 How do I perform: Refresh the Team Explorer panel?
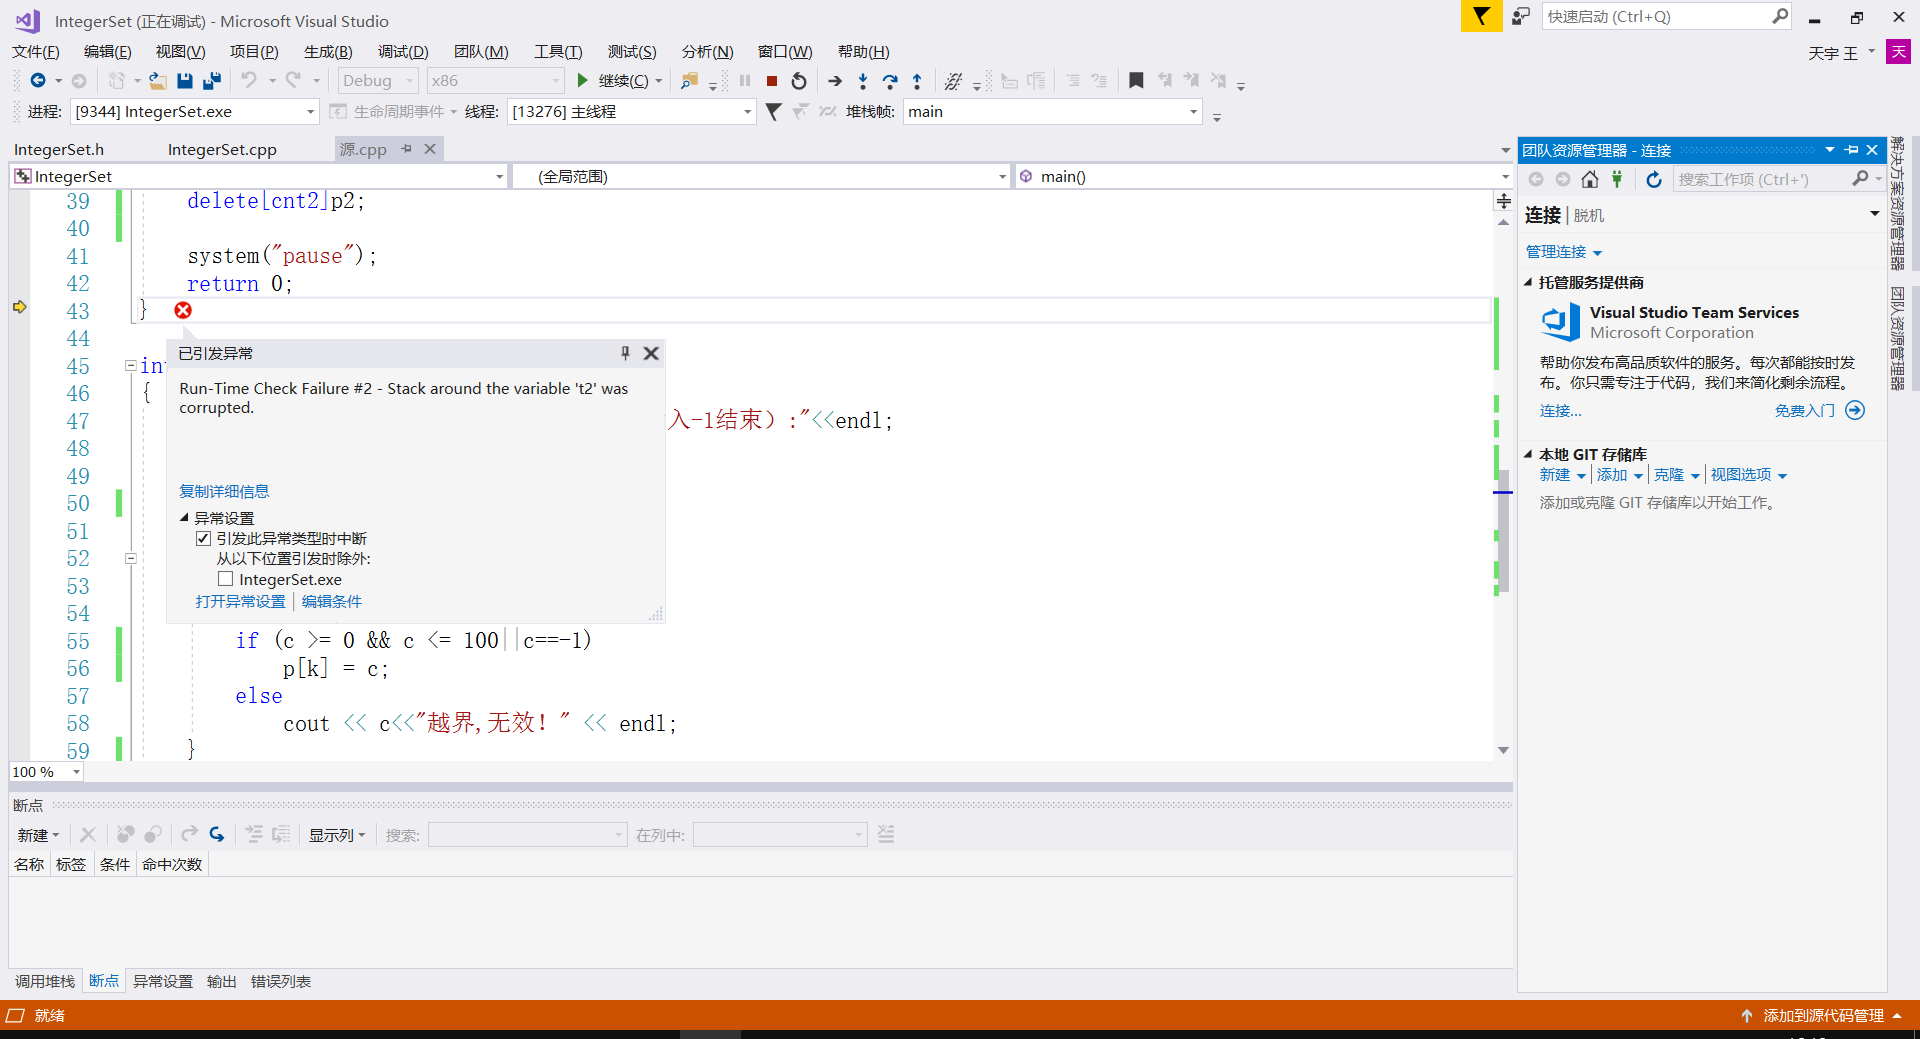(1654, 179)
